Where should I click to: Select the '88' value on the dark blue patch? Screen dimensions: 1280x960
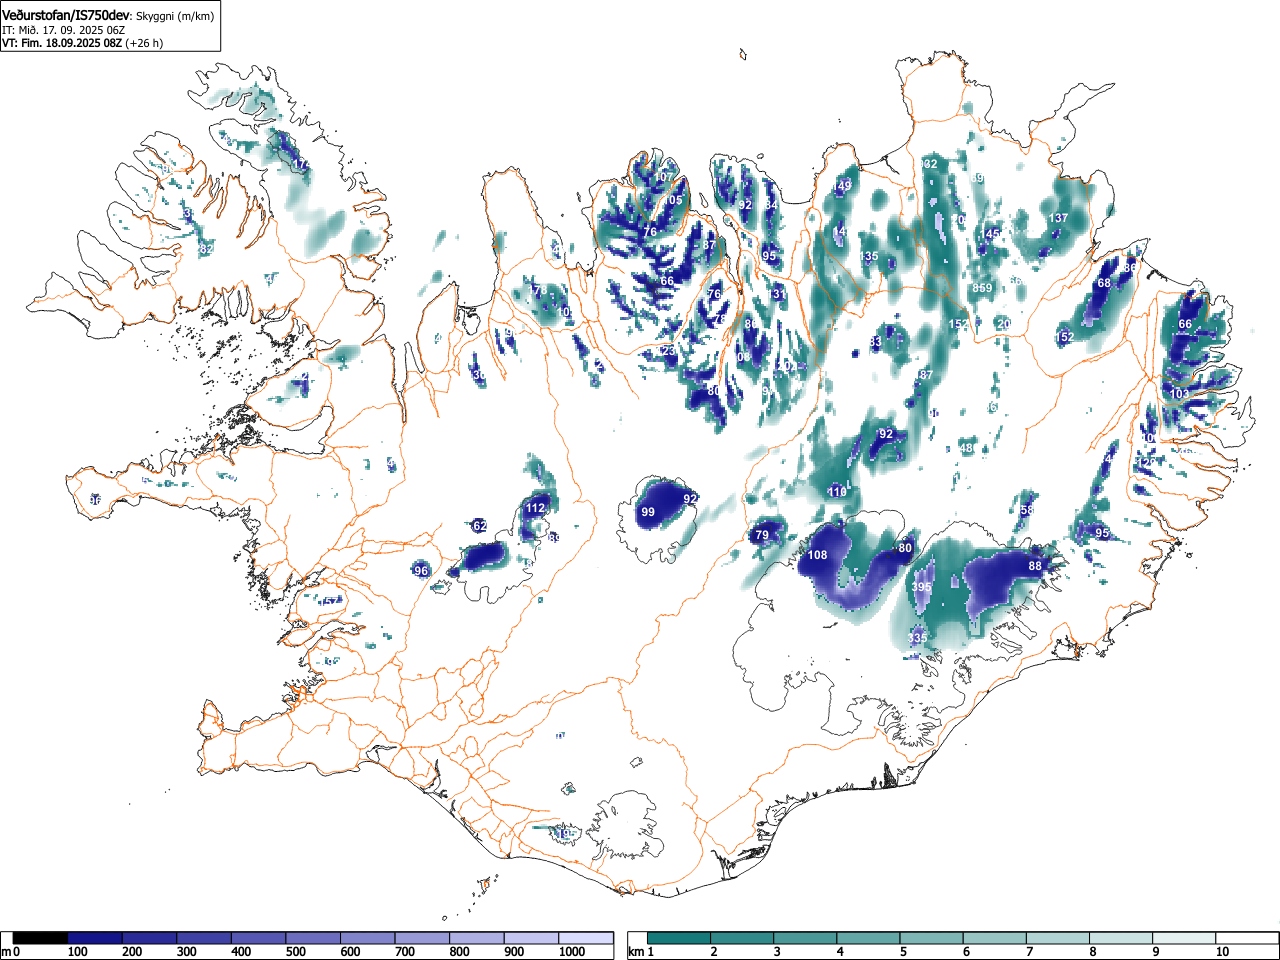[1035, 566]
